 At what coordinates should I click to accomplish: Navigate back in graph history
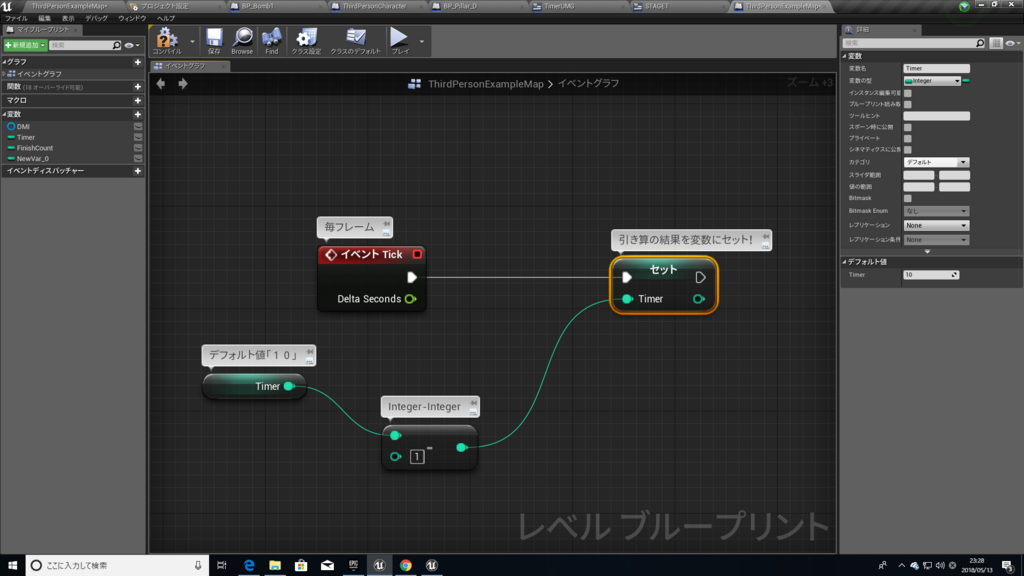click(161, 84)
